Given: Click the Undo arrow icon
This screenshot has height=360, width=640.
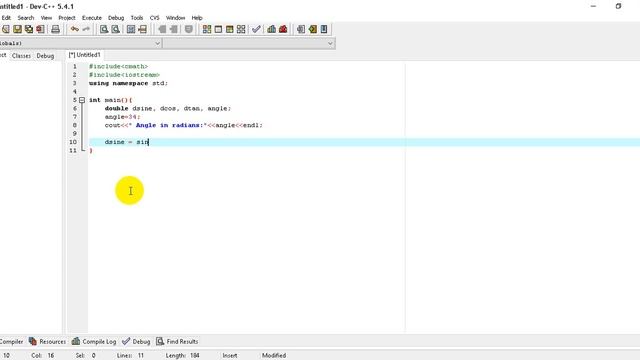Looking at the screenshot, I should click(74, 29).
